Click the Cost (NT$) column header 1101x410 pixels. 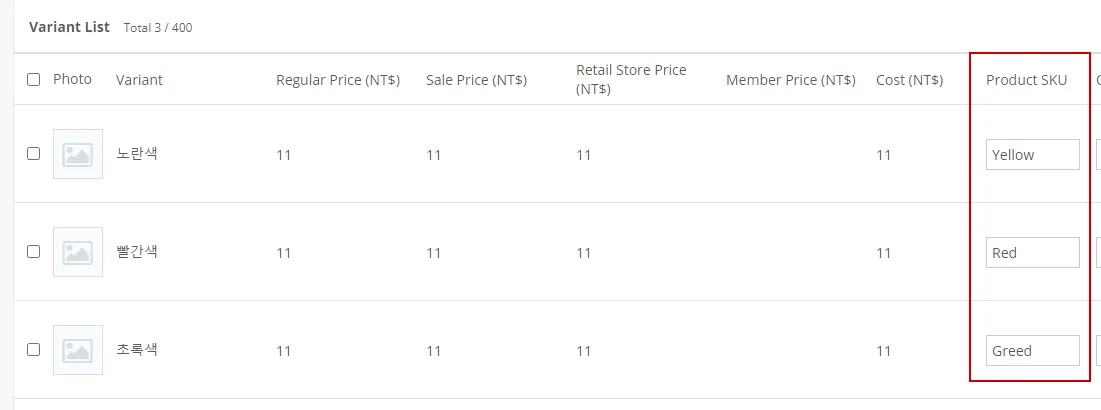(909, 80)
